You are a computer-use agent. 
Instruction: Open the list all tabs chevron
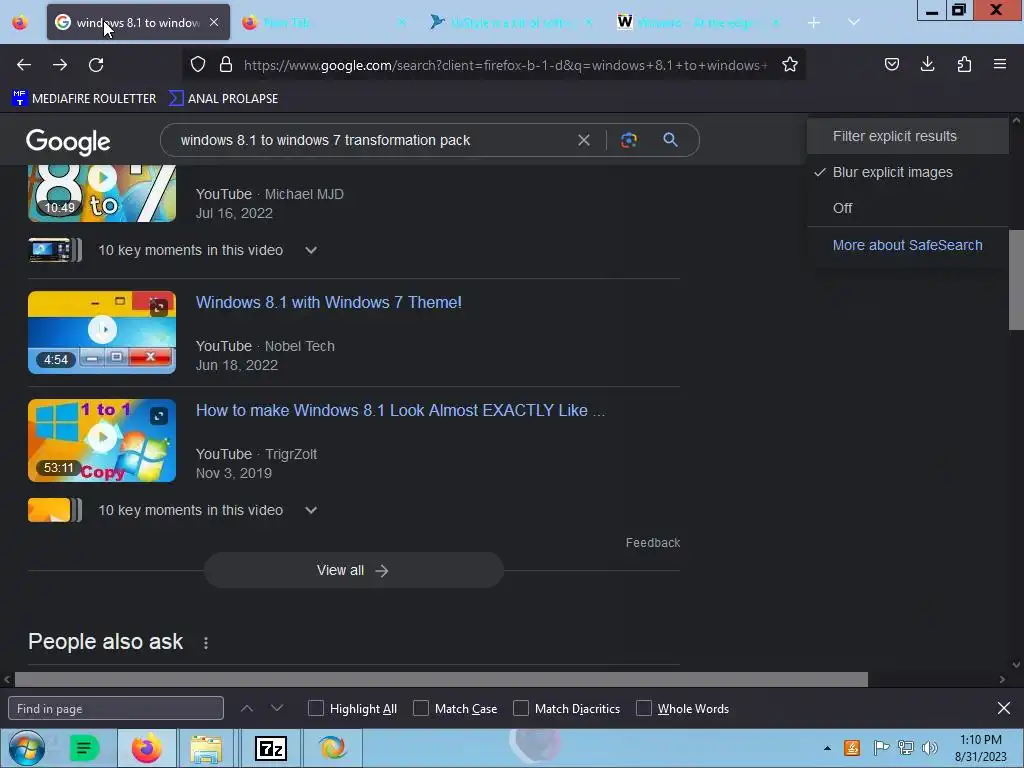[x=854, y=22]
